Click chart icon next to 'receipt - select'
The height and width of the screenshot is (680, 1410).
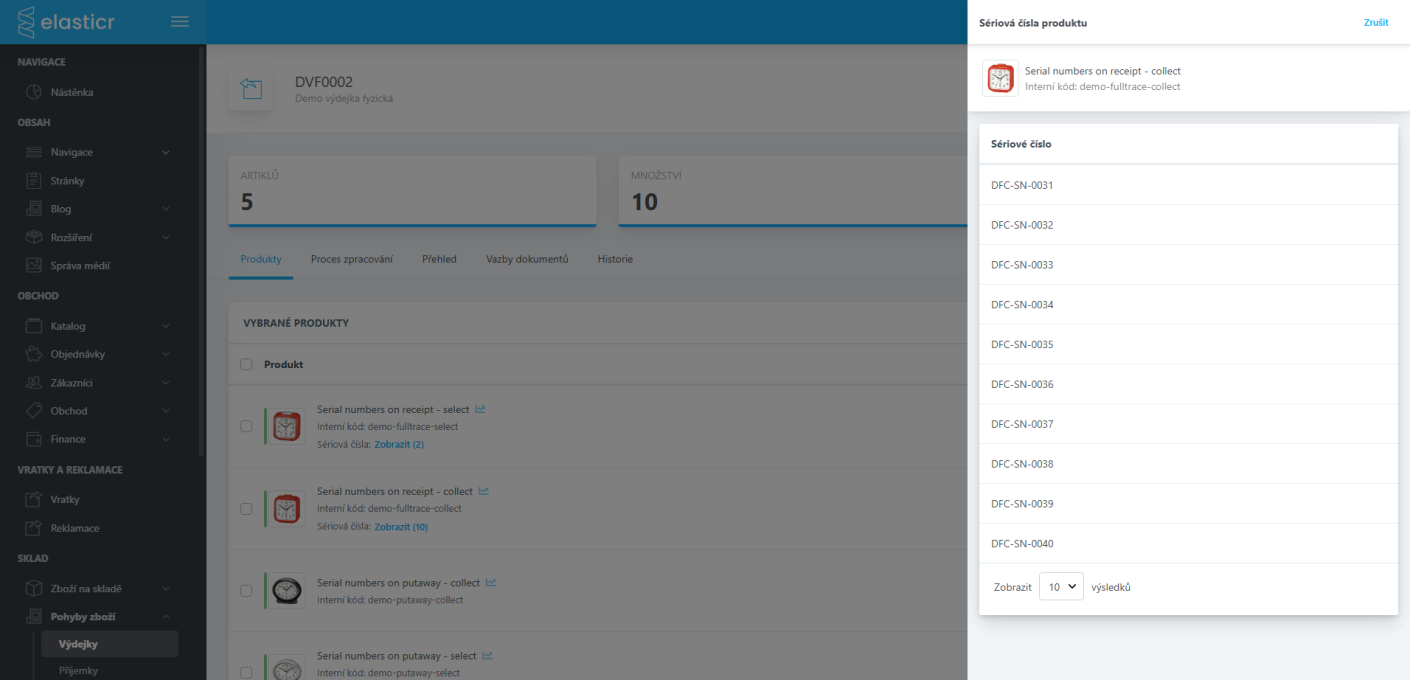coord(480,409)
